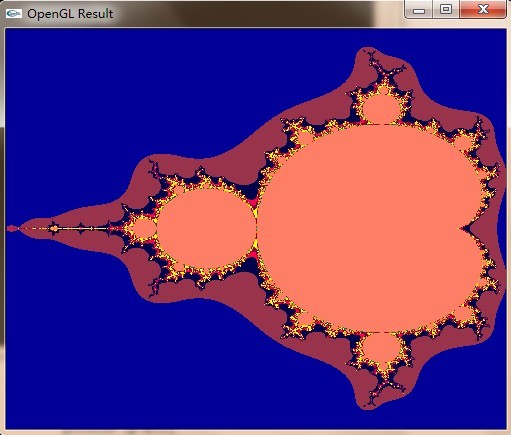511x435 pixels.
Task: Minimize the OpenGL Result window
Action: 419,10
